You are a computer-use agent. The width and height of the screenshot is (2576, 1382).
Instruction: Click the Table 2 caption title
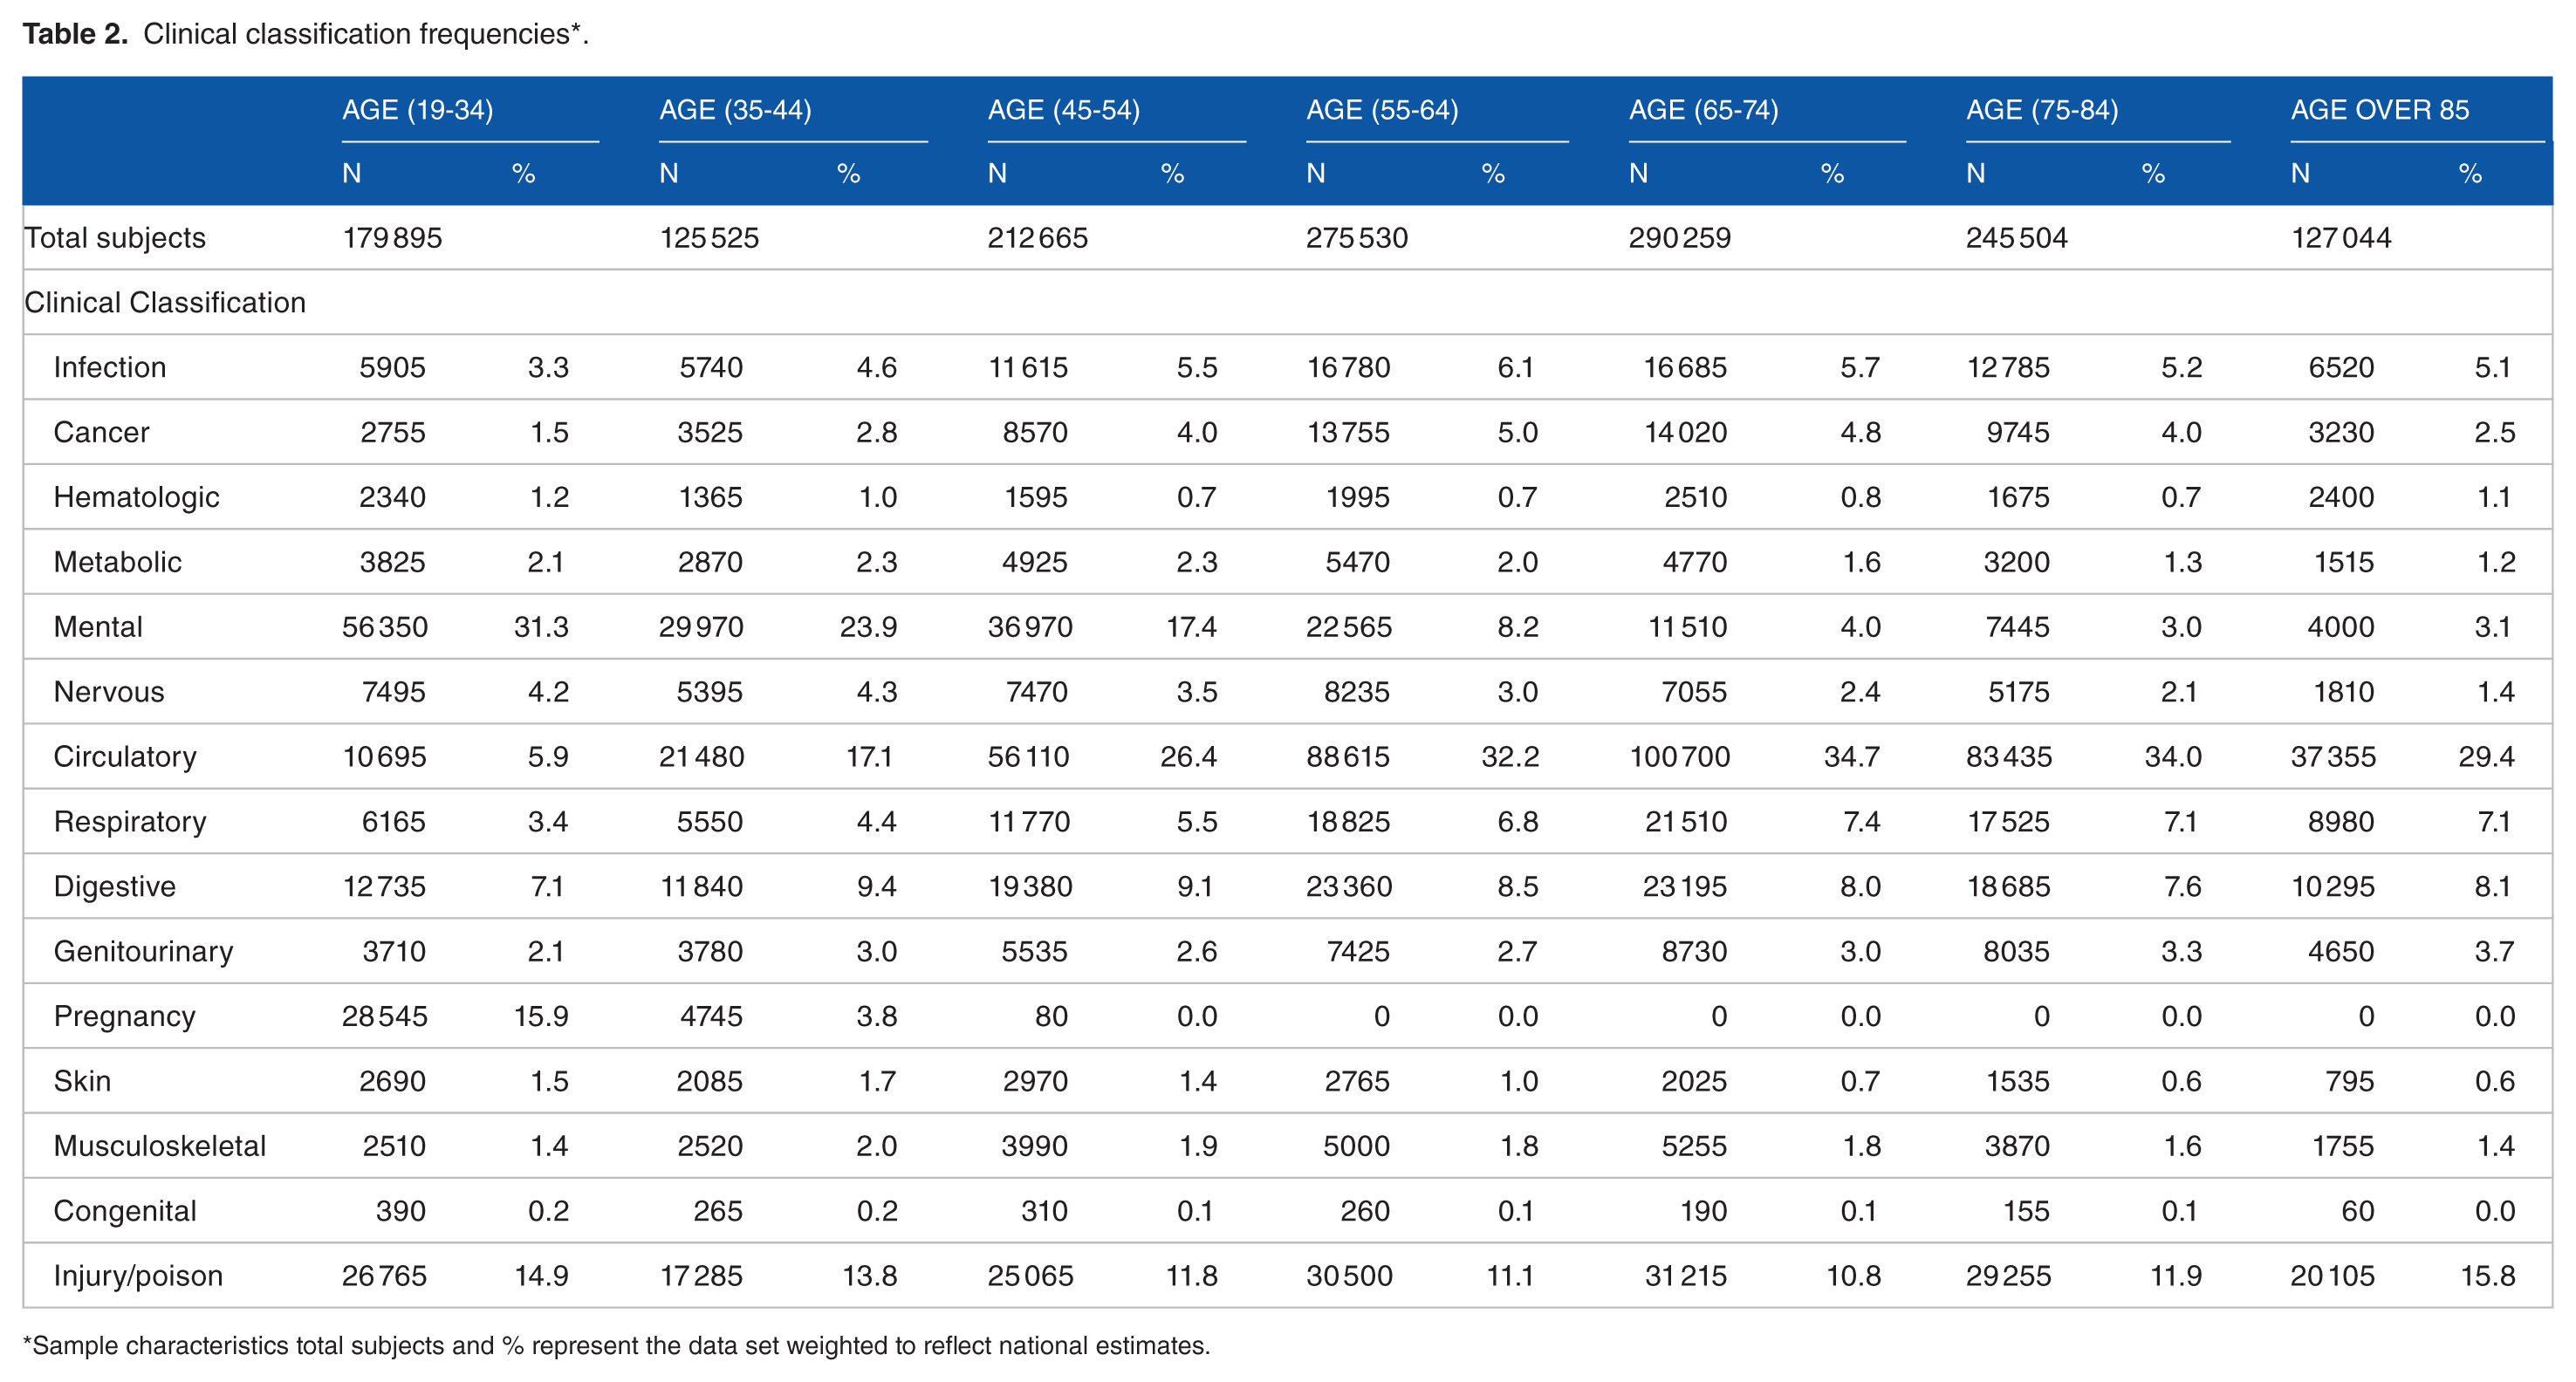click(305, 34)
